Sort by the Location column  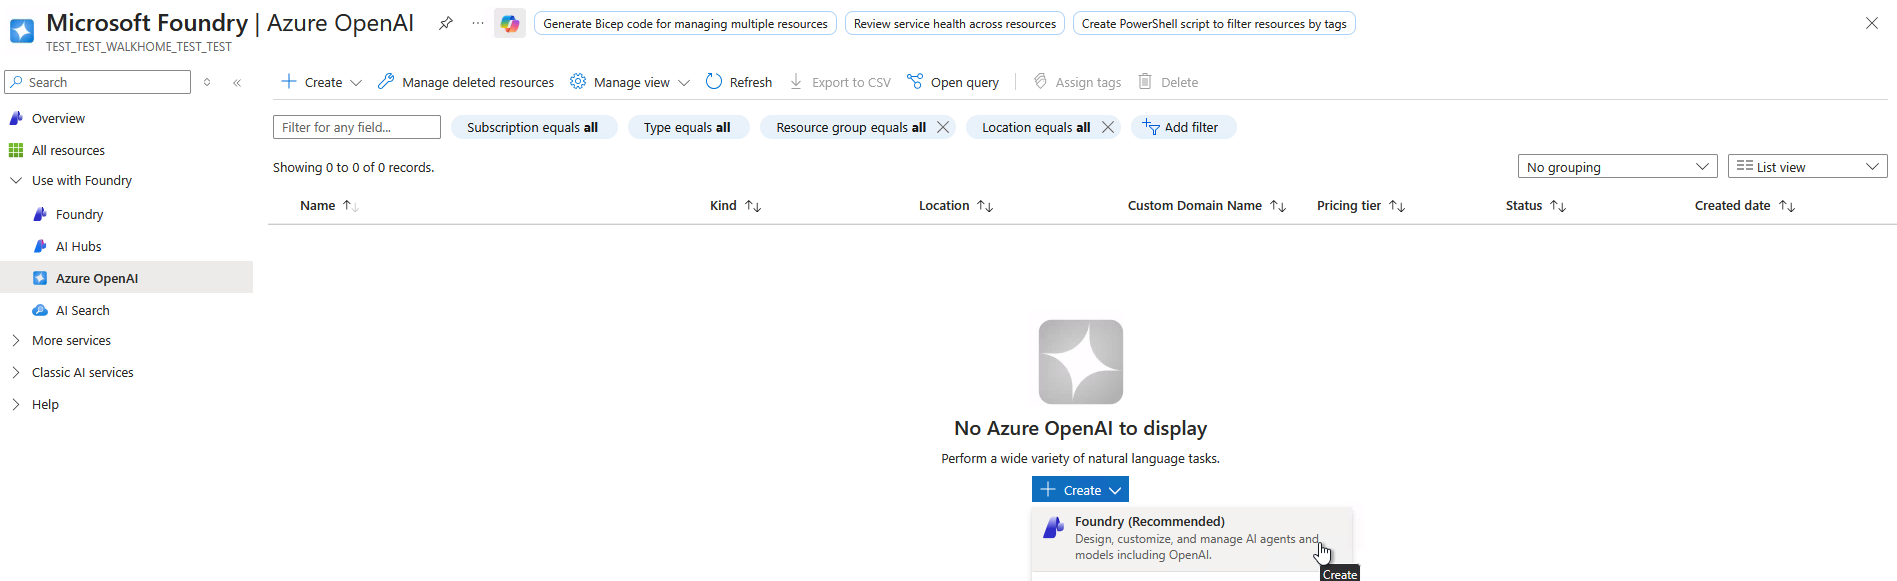pos(956,206)
